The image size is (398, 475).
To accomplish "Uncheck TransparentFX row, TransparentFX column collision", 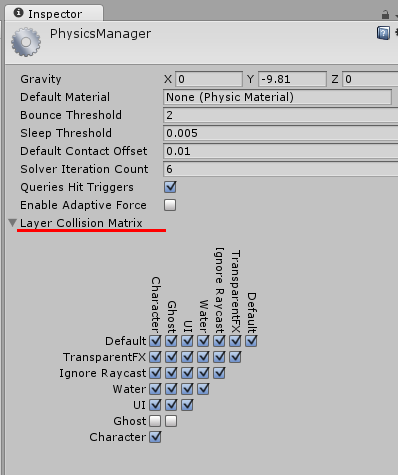I will pos(235,357).
